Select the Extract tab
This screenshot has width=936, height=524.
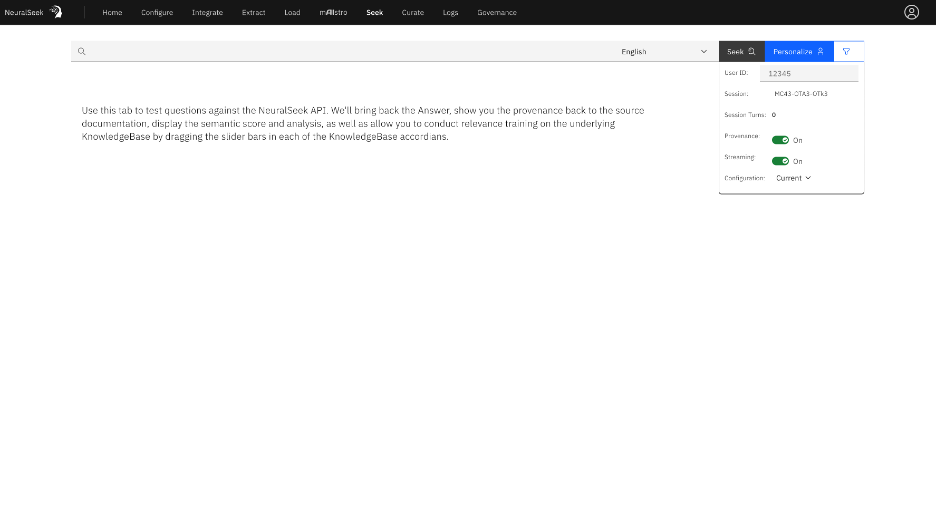click(254, 12)
